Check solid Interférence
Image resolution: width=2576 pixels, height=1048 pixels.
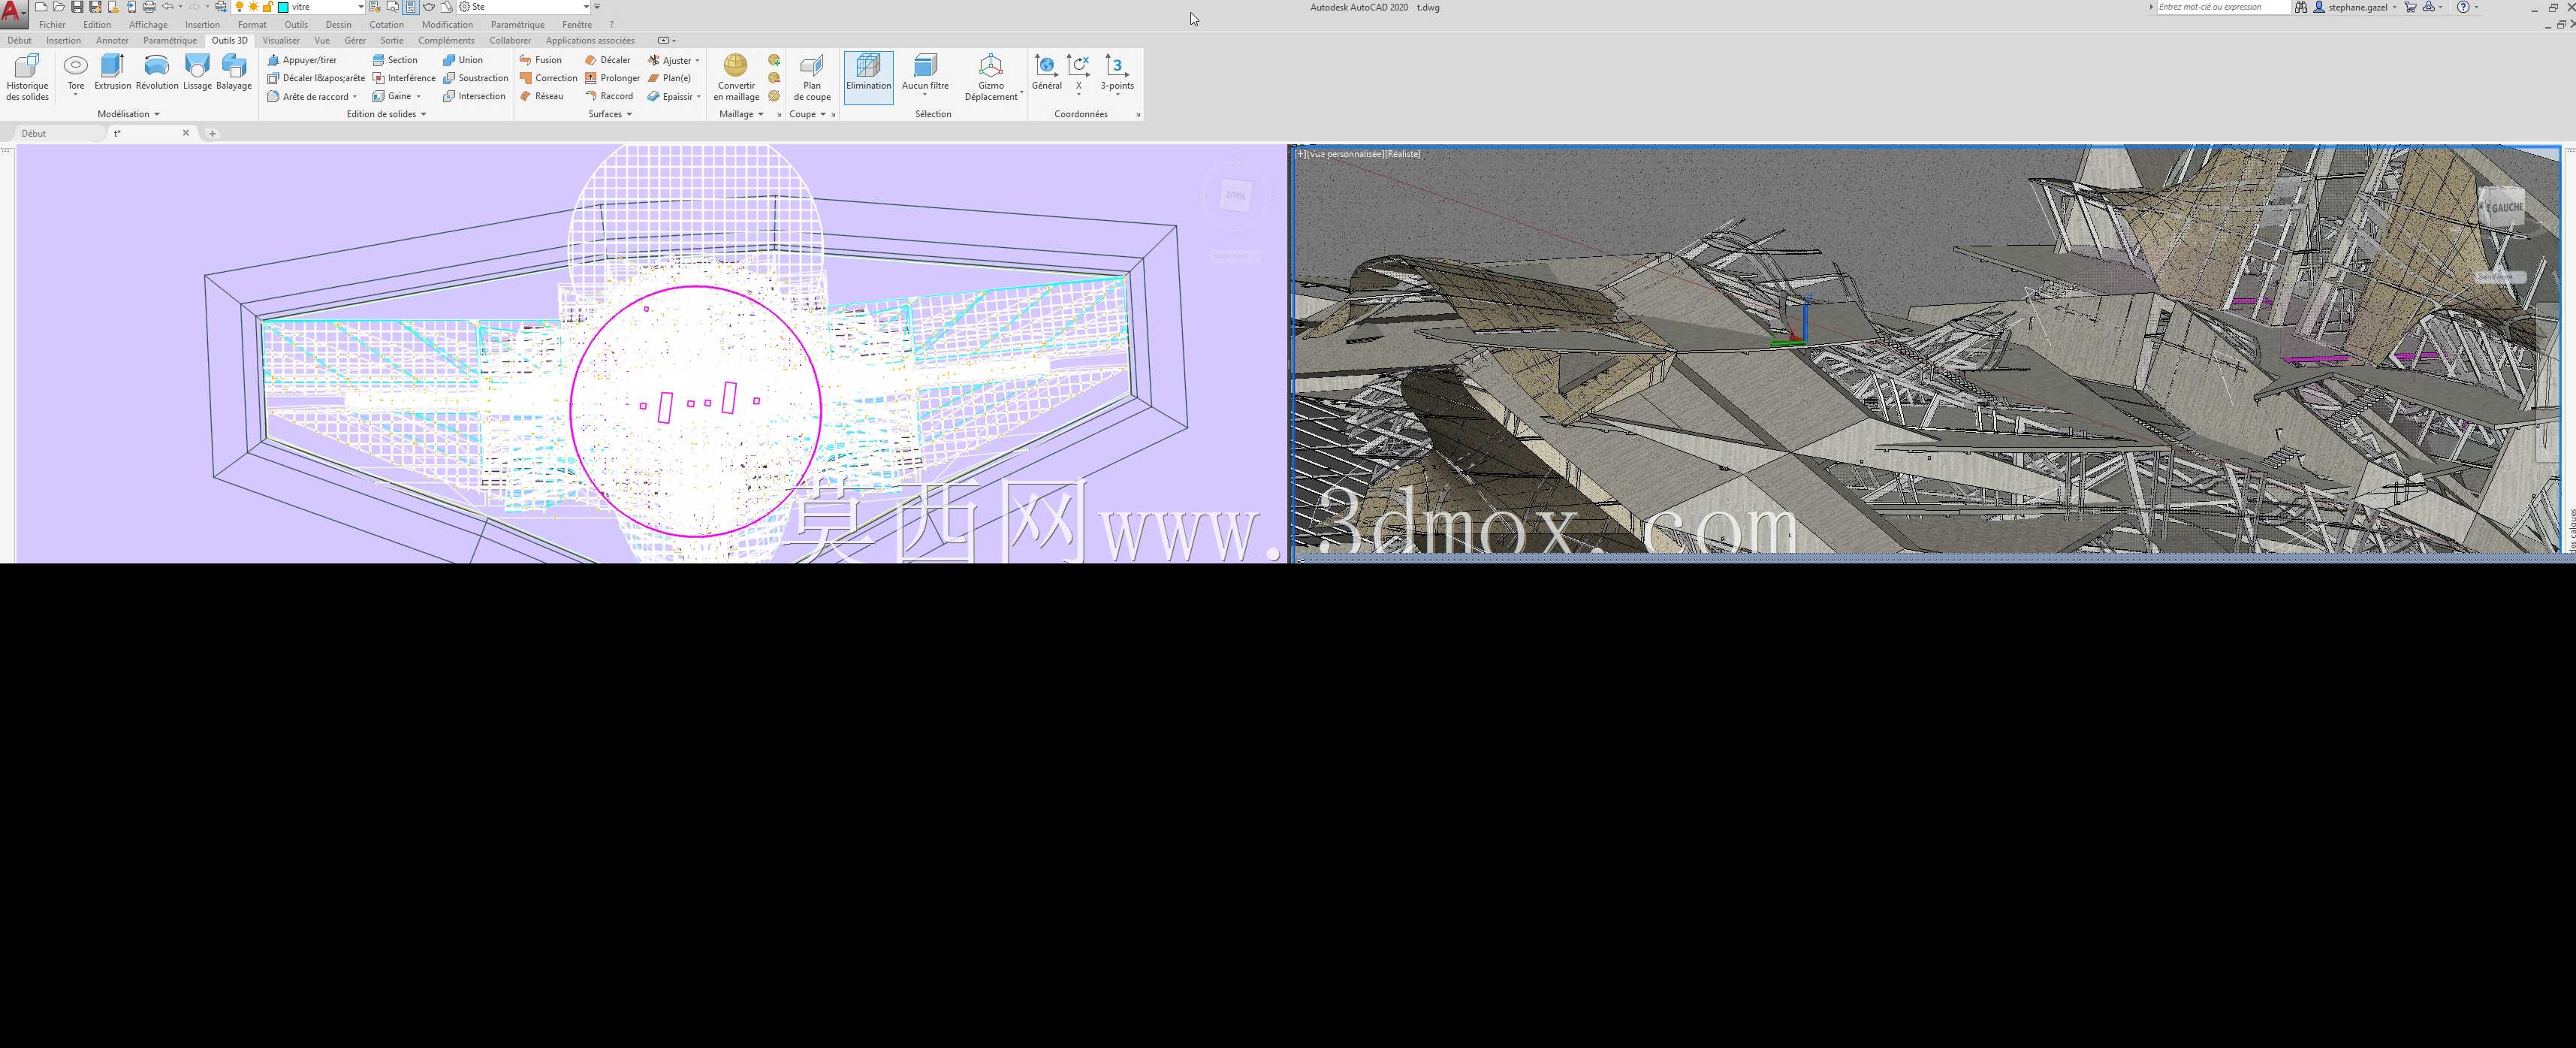click(x=404, y=78)
